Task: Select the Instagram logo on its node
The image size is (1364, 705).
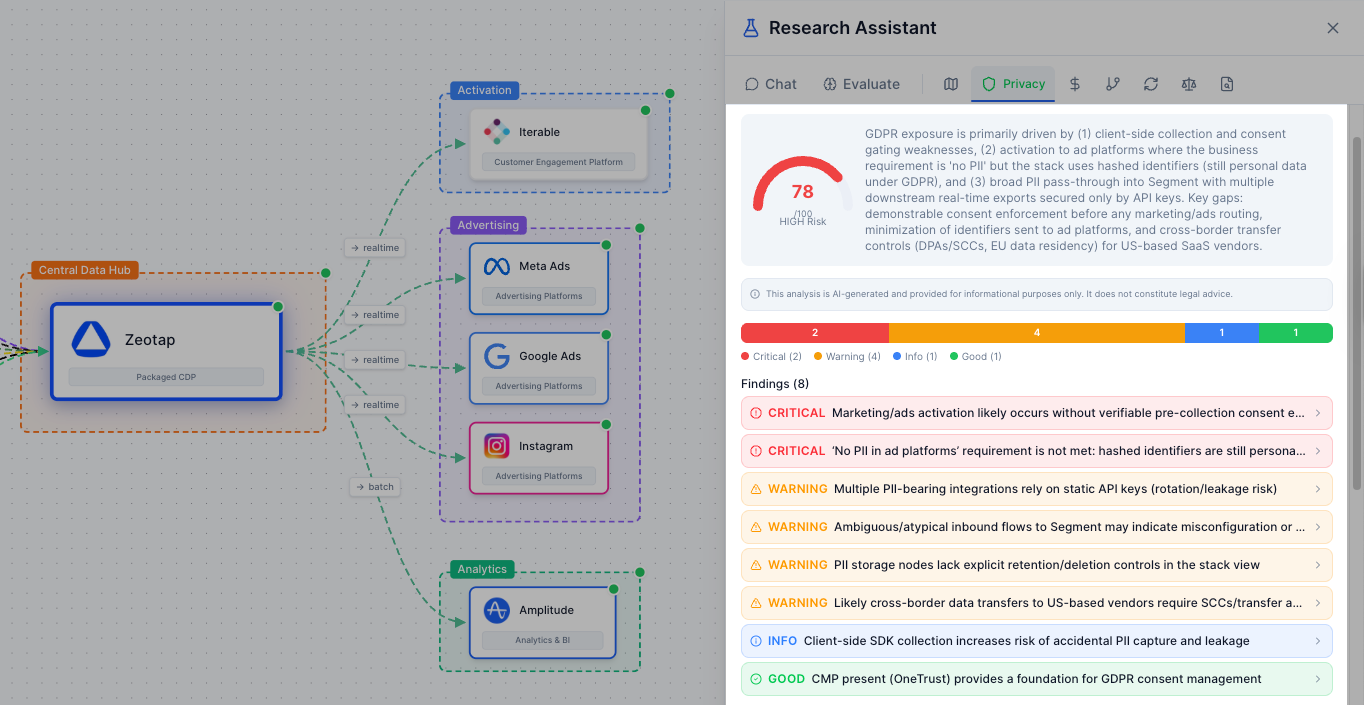Action: coord(497,445)
